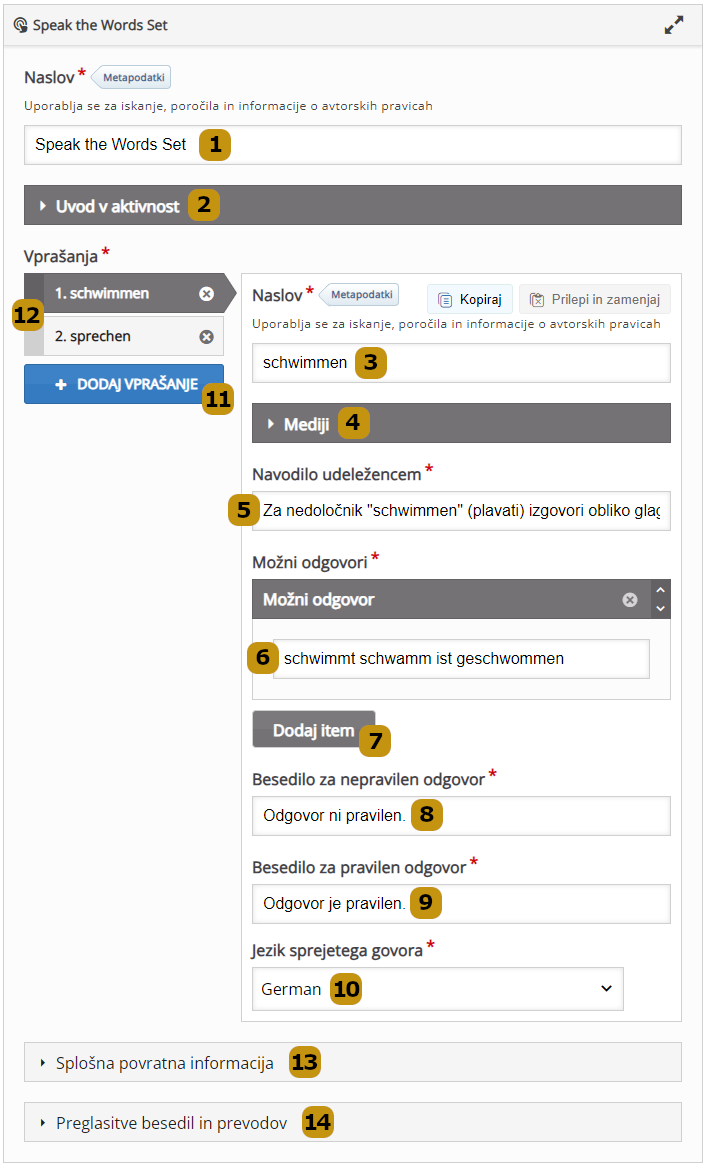Move the Možni odgovor item down

click(660, 608)
